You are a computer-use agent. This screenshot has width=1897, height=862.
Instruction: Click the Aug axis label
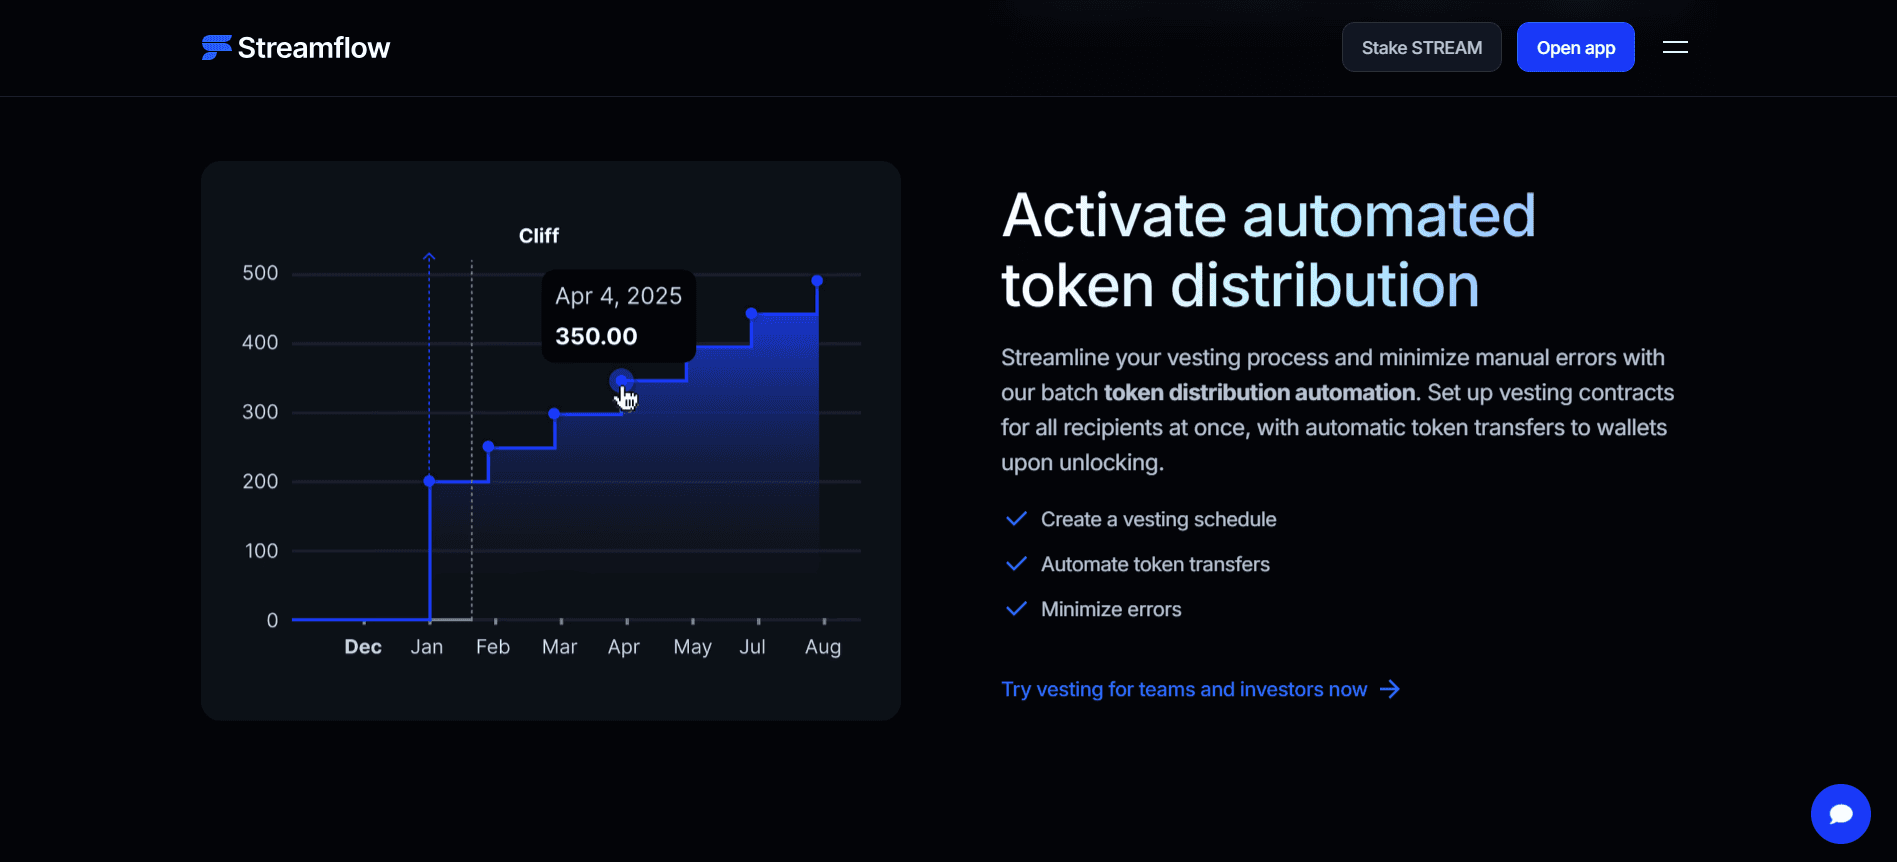click(823, 648)
